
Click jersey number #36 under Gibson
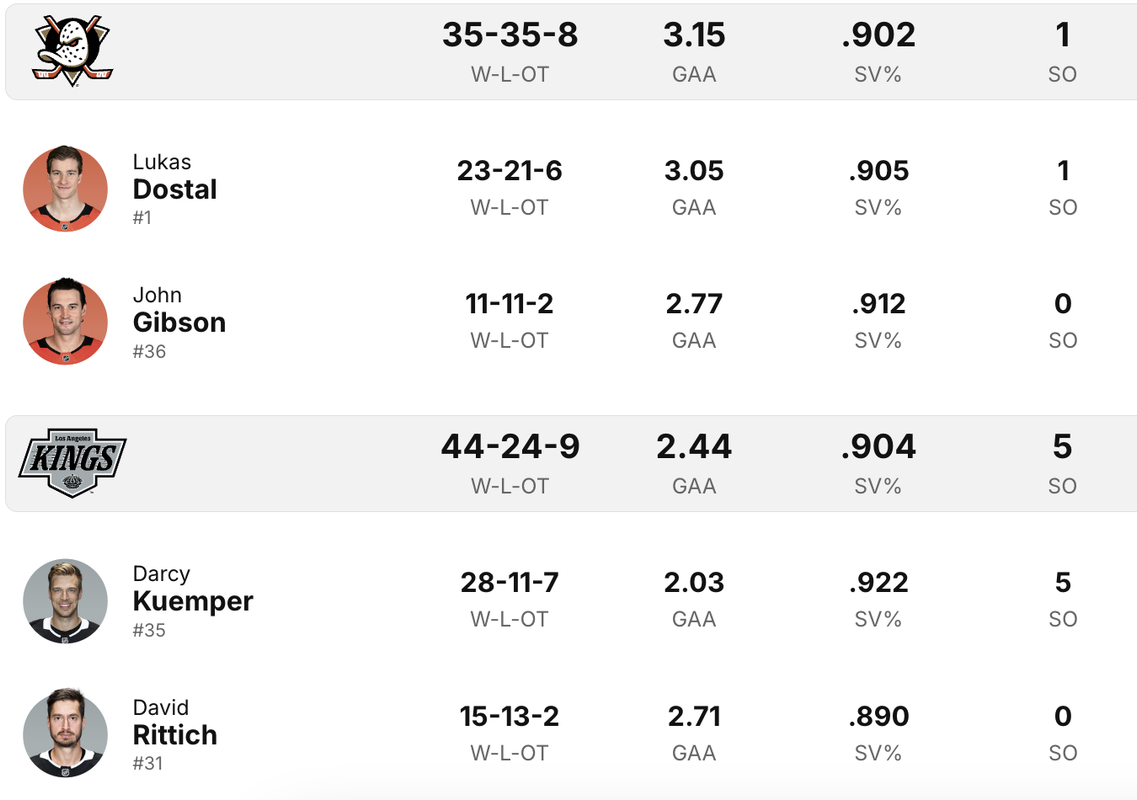[x=149, y=352]
